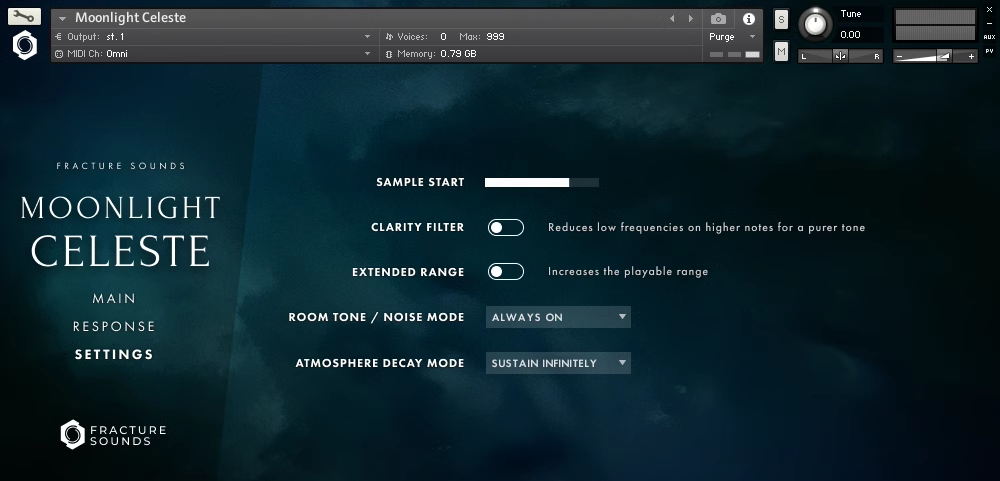
Task: Click the Max voices 999 value
Action: click(x=496, y=37)
